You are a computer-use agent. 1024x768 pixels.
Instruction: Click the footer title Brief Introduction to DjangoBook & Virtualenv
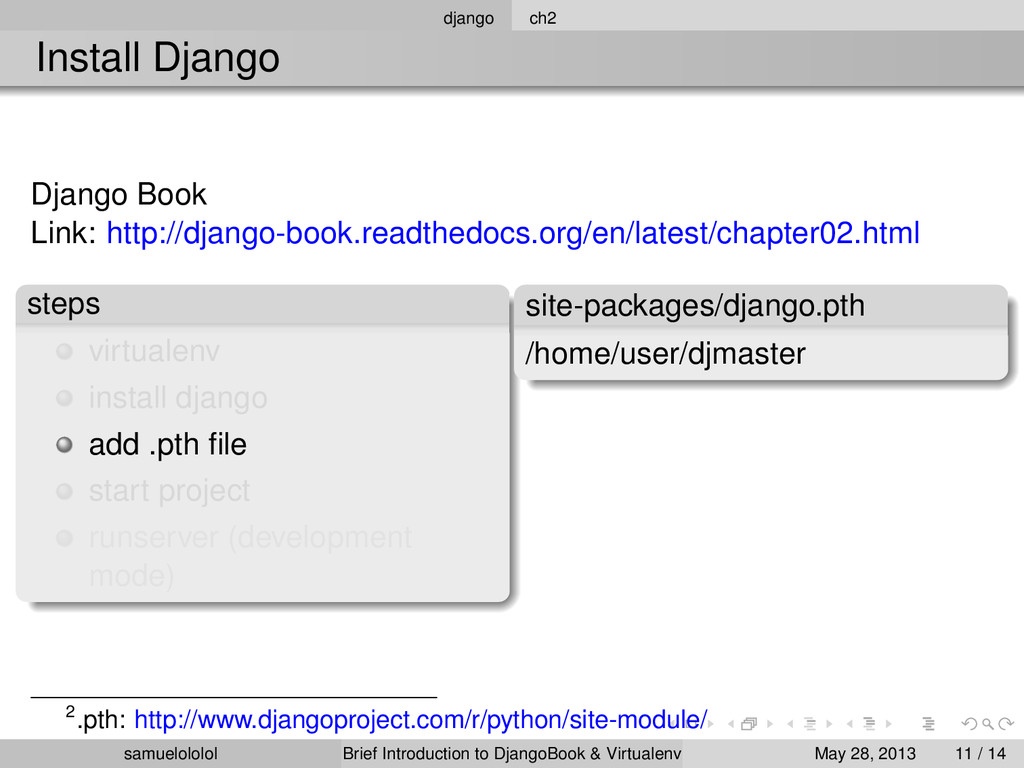coord(512,754)
